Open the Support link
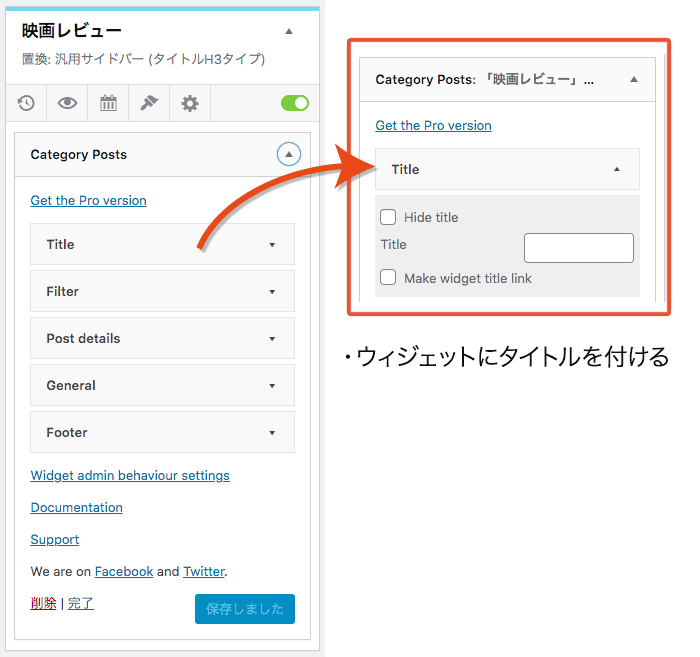 54,540
